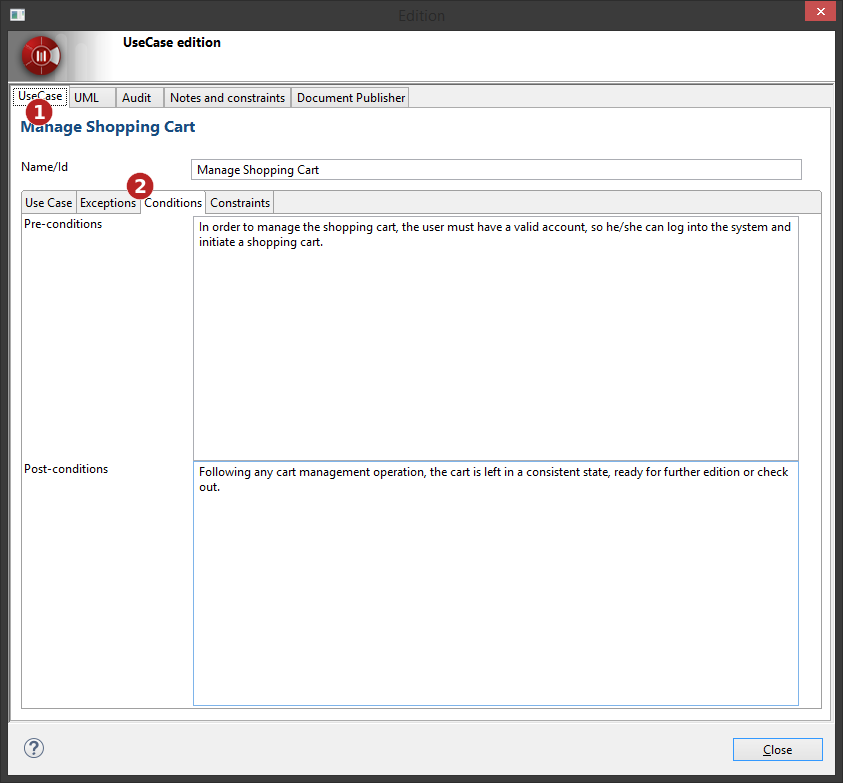The height and width of the screenshot is (783, 843).
Task: Click the Manage Shopping Cart blue heading
Action: click(108, 128)
